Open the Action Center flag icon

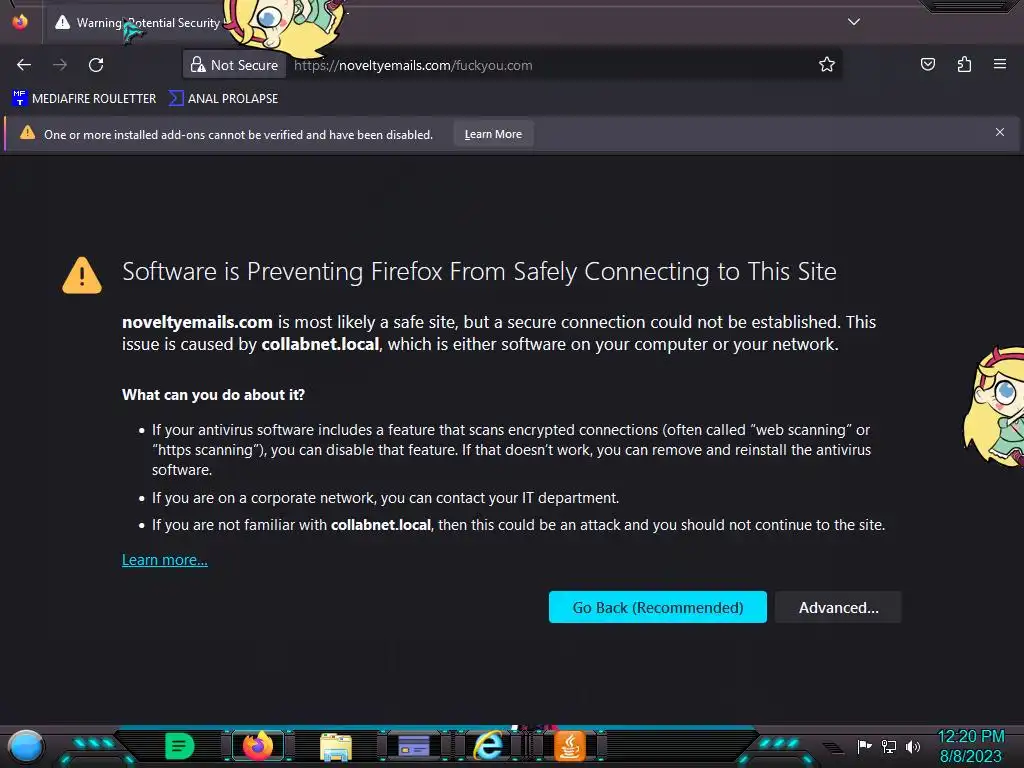point(865,746)
